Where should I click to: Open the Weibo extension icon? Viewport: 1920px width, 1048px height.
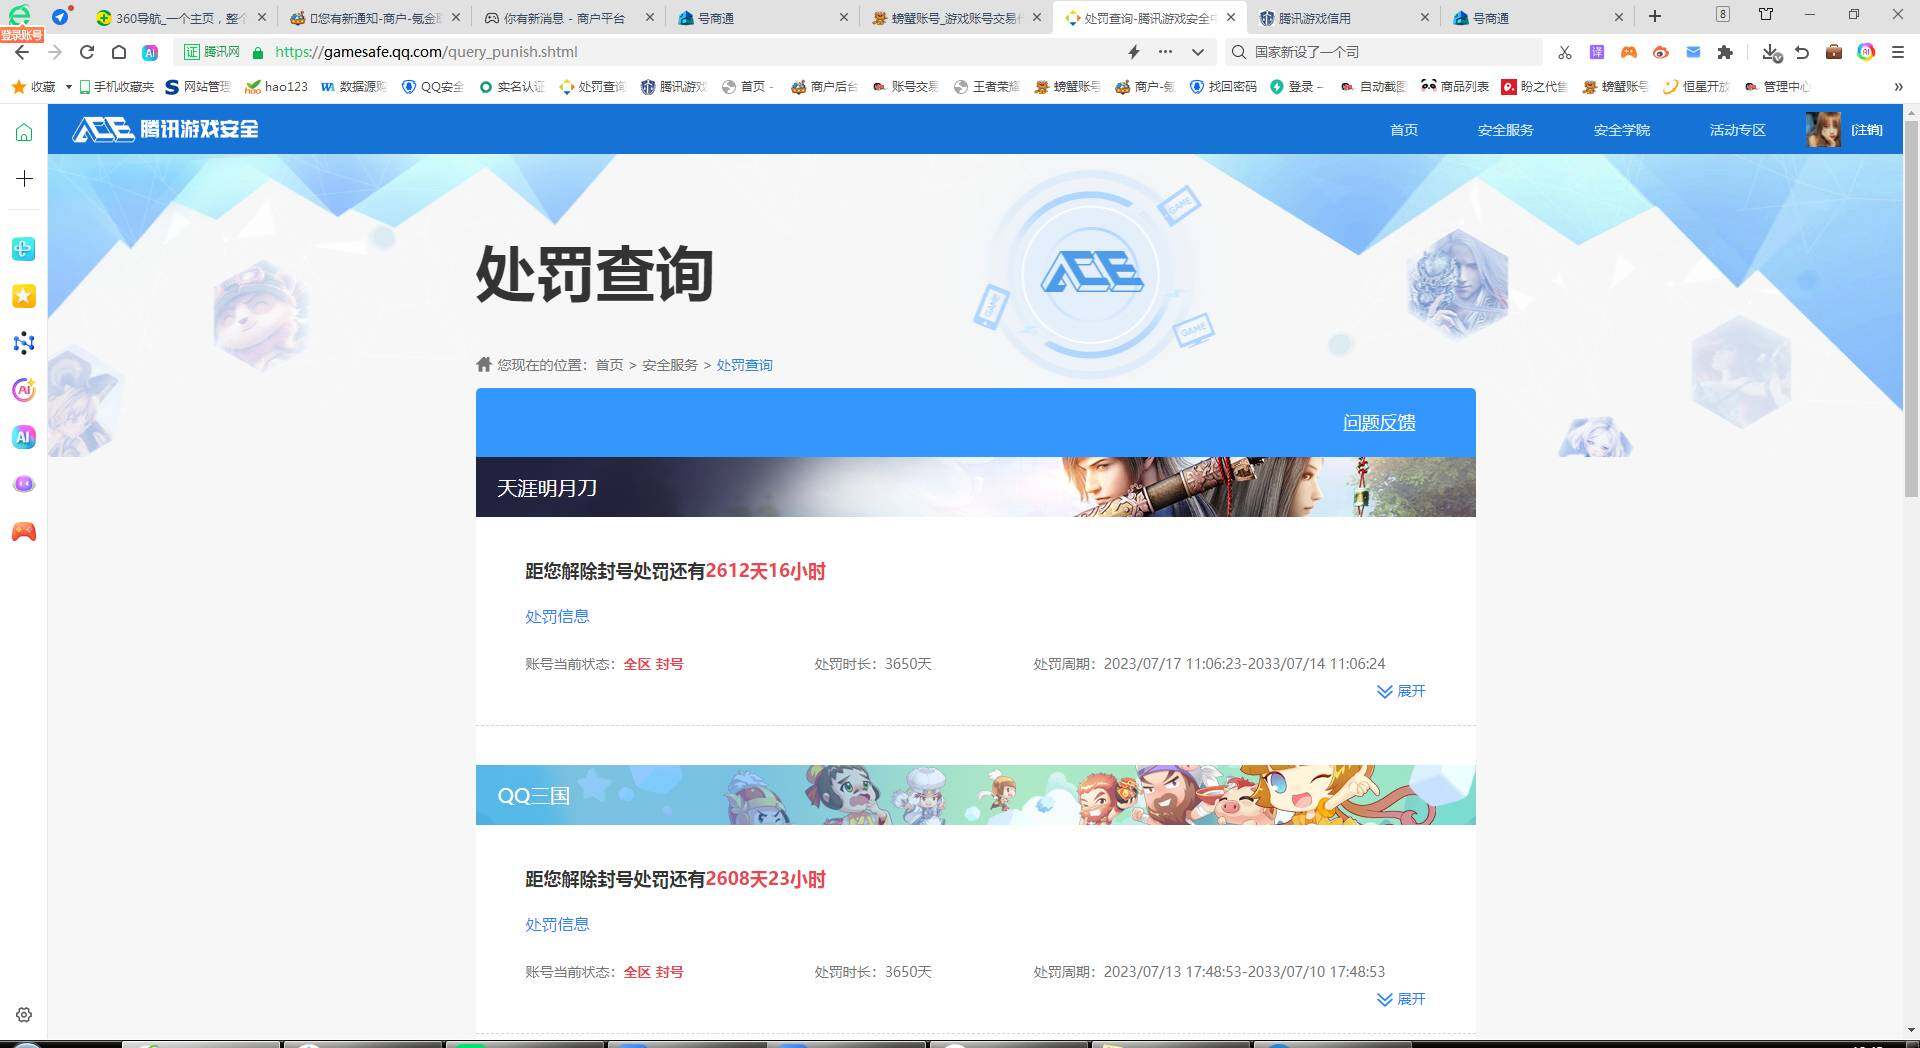tap(1661, 52)
